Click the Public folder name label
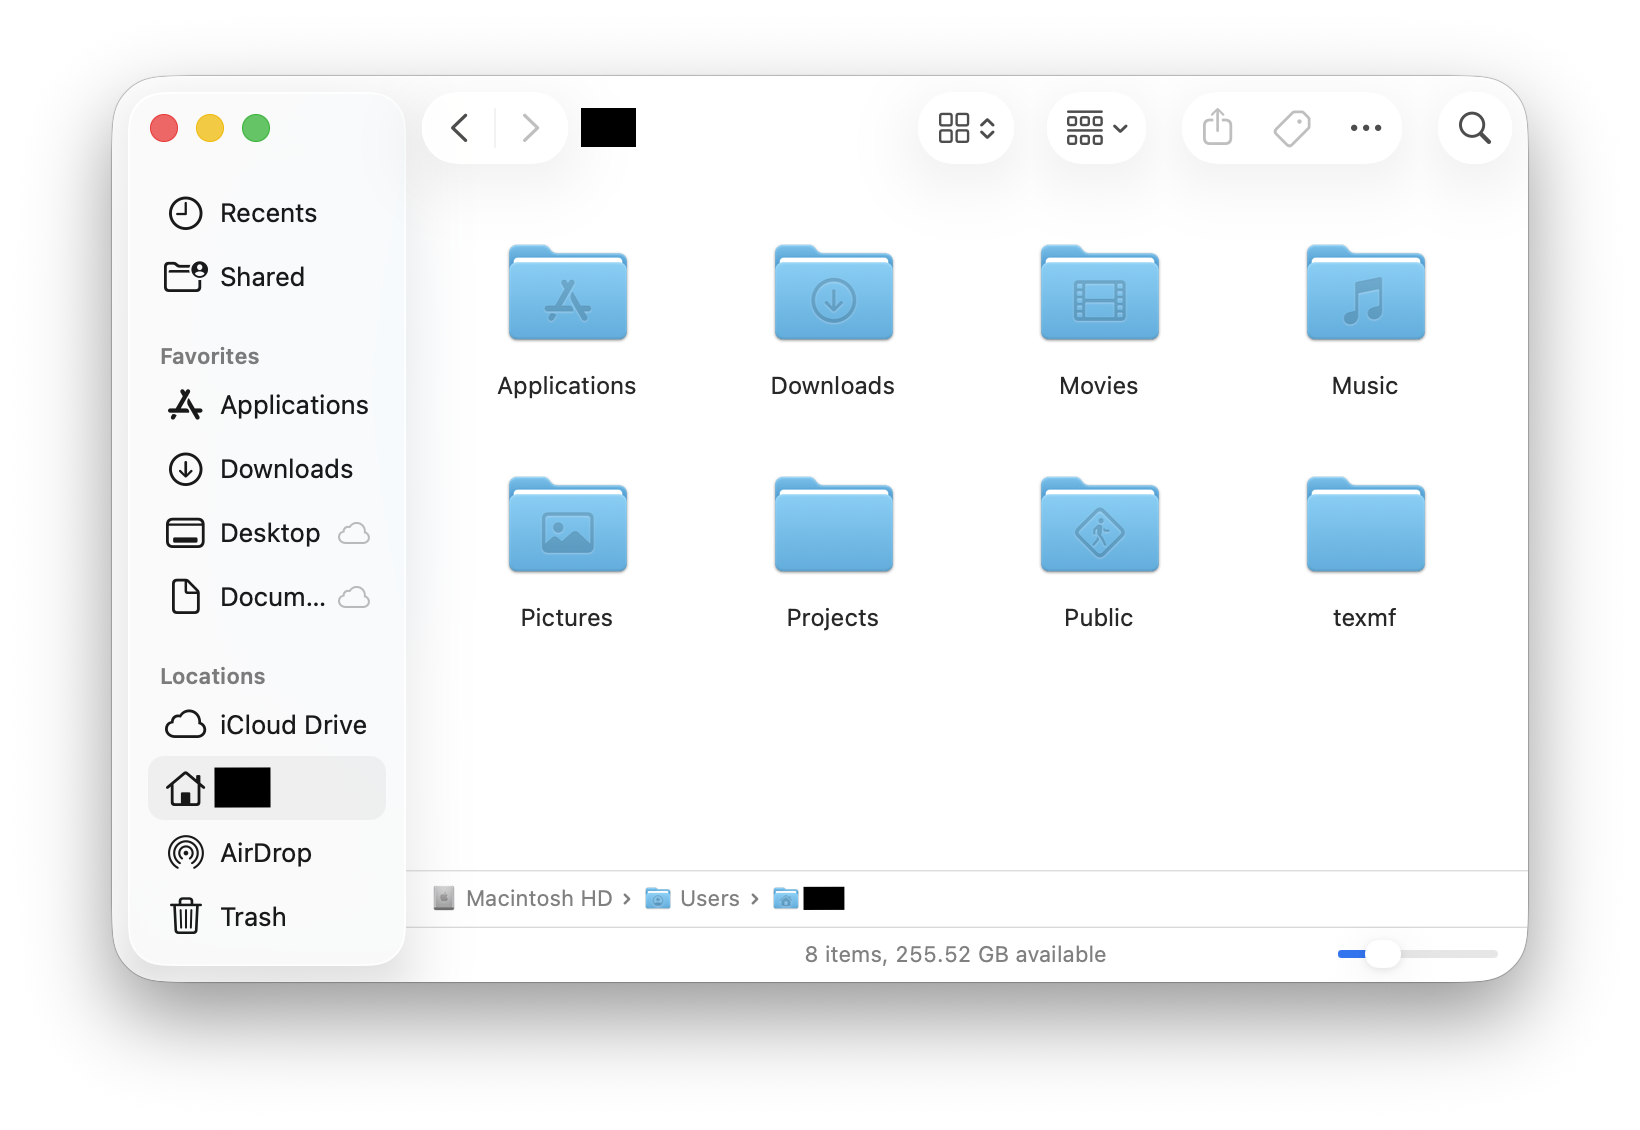The height and width of the screenshot is (1130, 1640). [1099, 618]
